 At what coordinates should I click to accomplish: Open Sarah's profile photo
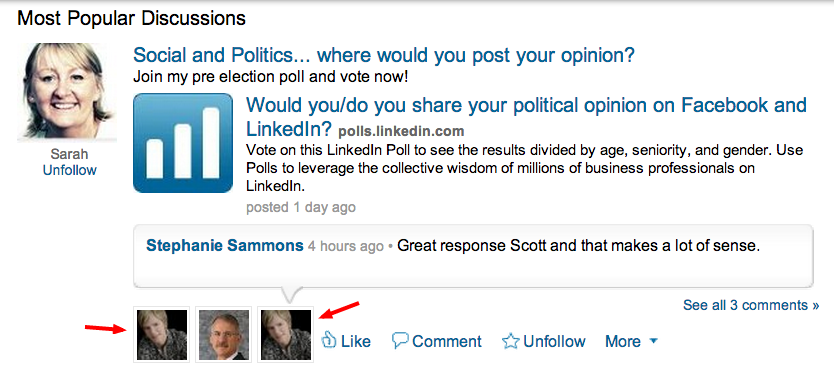[66, 91]
